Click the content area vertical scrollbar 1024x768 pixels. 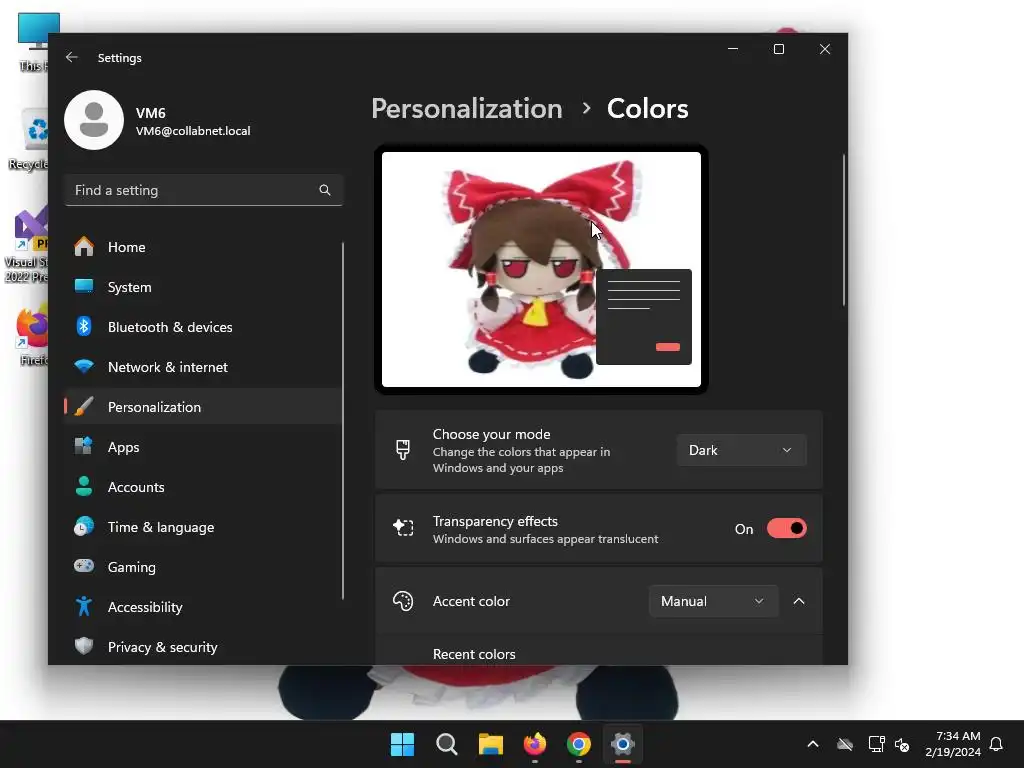tap(844, 230)
